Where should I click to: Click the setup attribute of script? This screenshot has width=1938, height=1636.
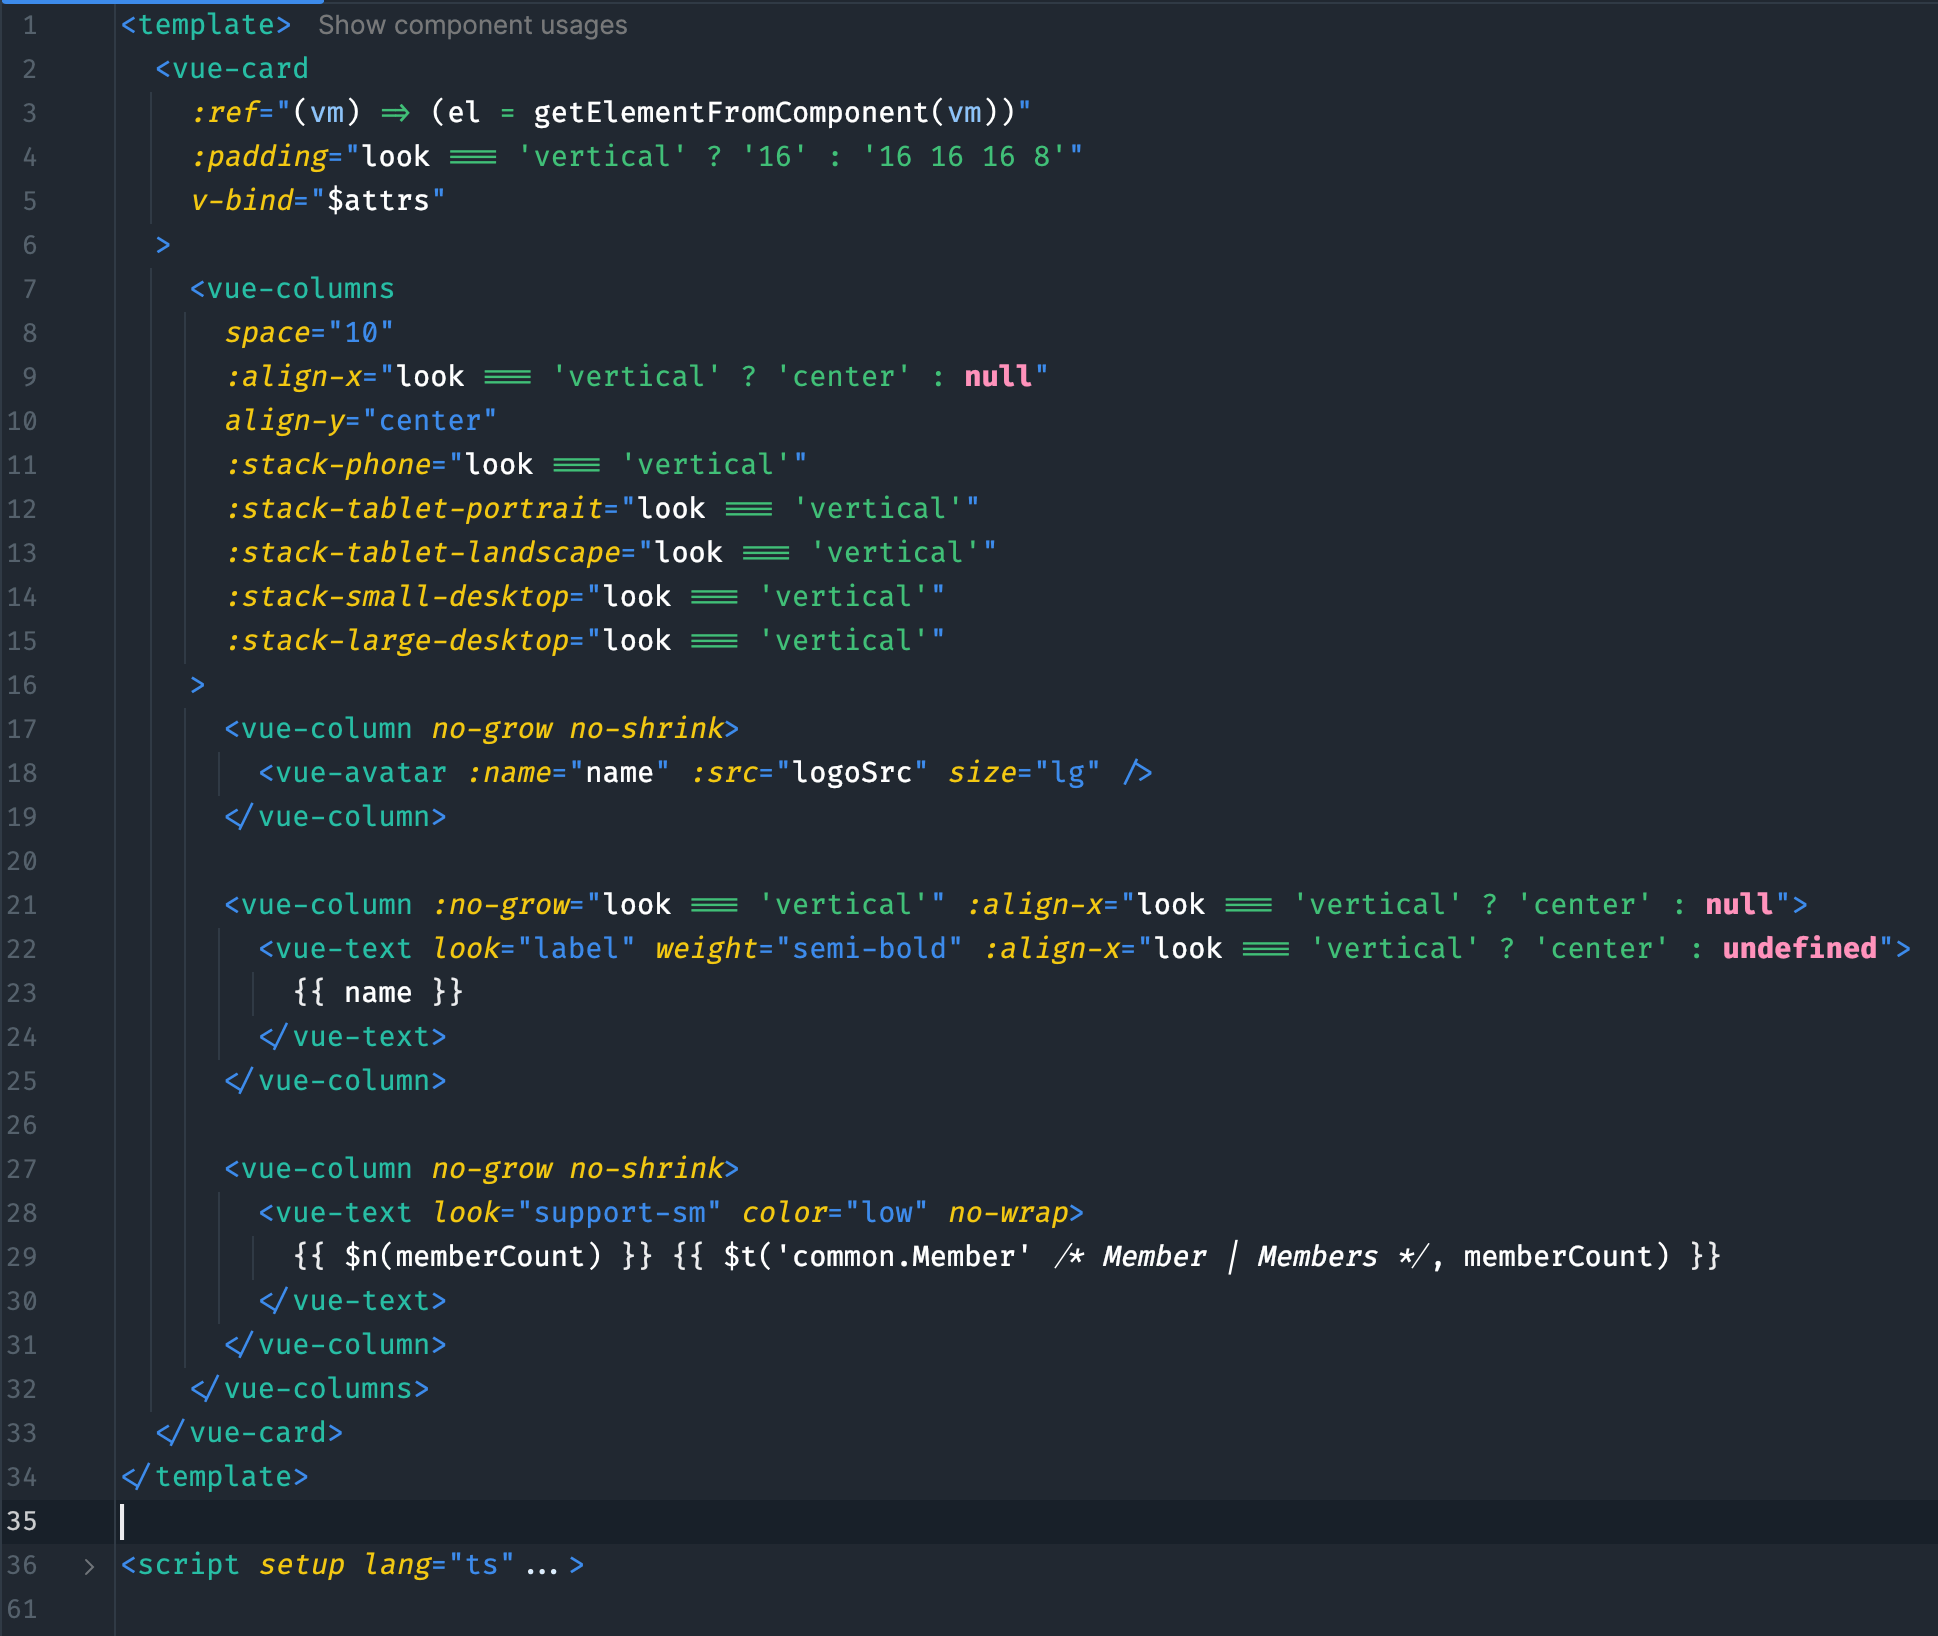coord(301,1565)
